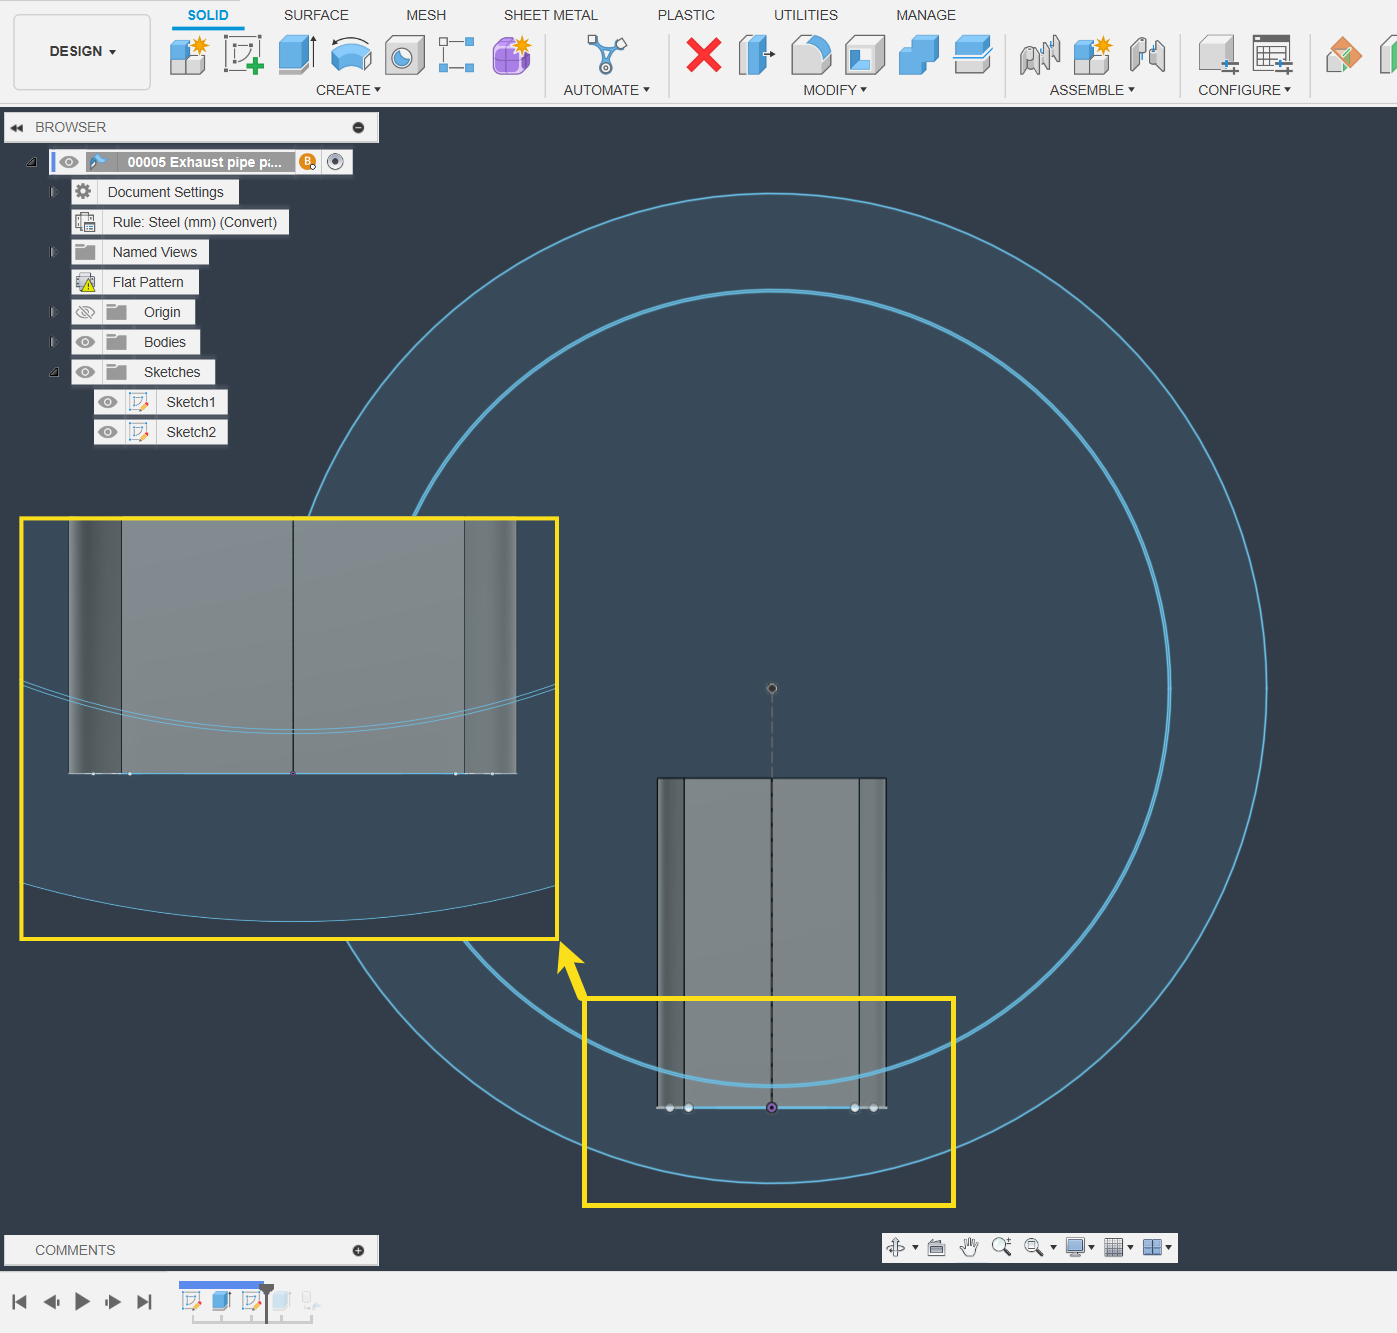Open the CREATE dropdown menu
This screenshot has height=1333, width=1397.
348,90
